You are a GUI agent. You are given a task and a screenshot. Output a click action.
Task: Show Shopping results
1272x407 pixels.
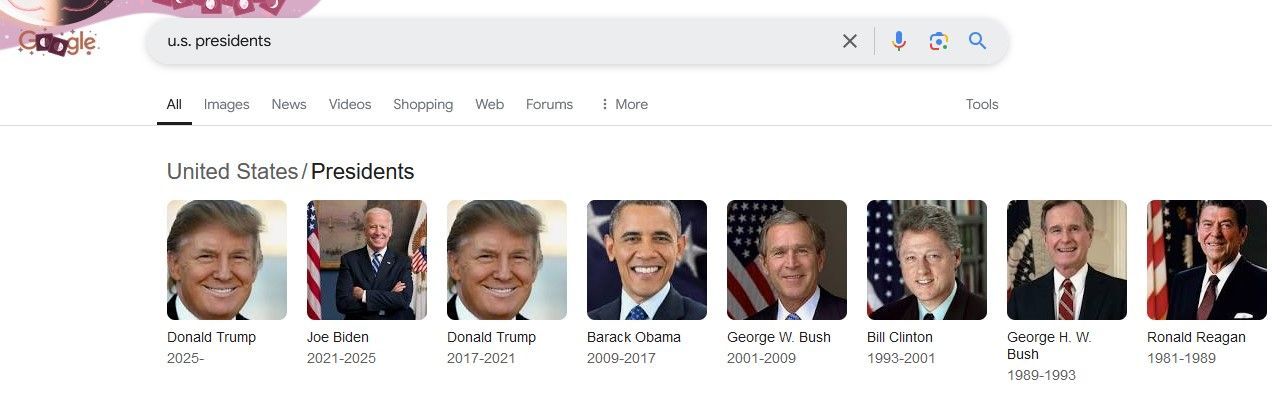click(423, 104)
